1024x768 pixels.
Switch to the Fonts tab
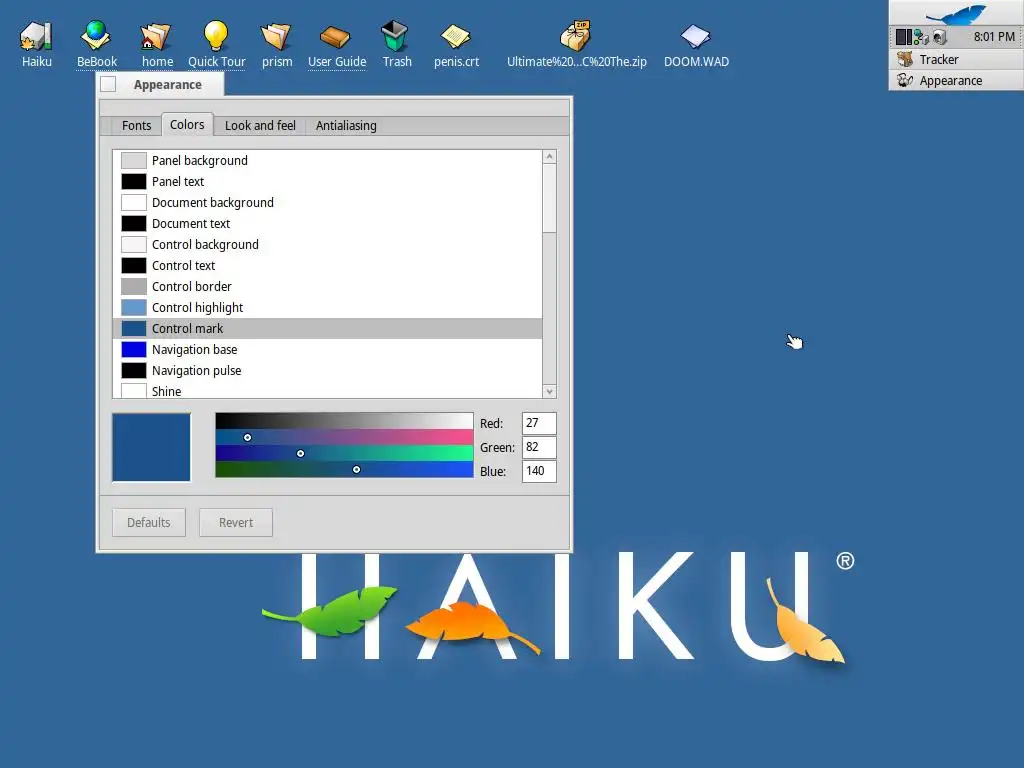click(136, 125)
